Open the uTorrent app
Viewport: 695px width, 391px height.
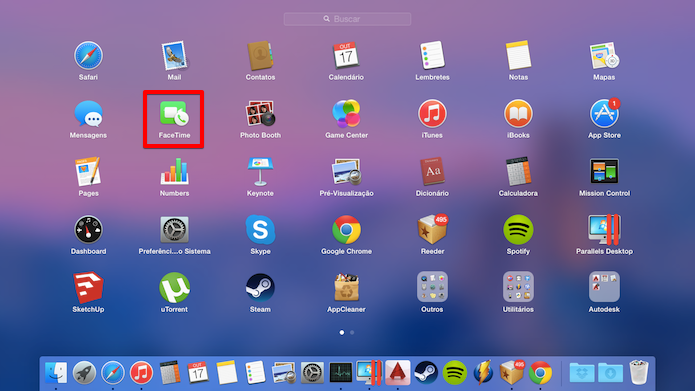(174, 288)
